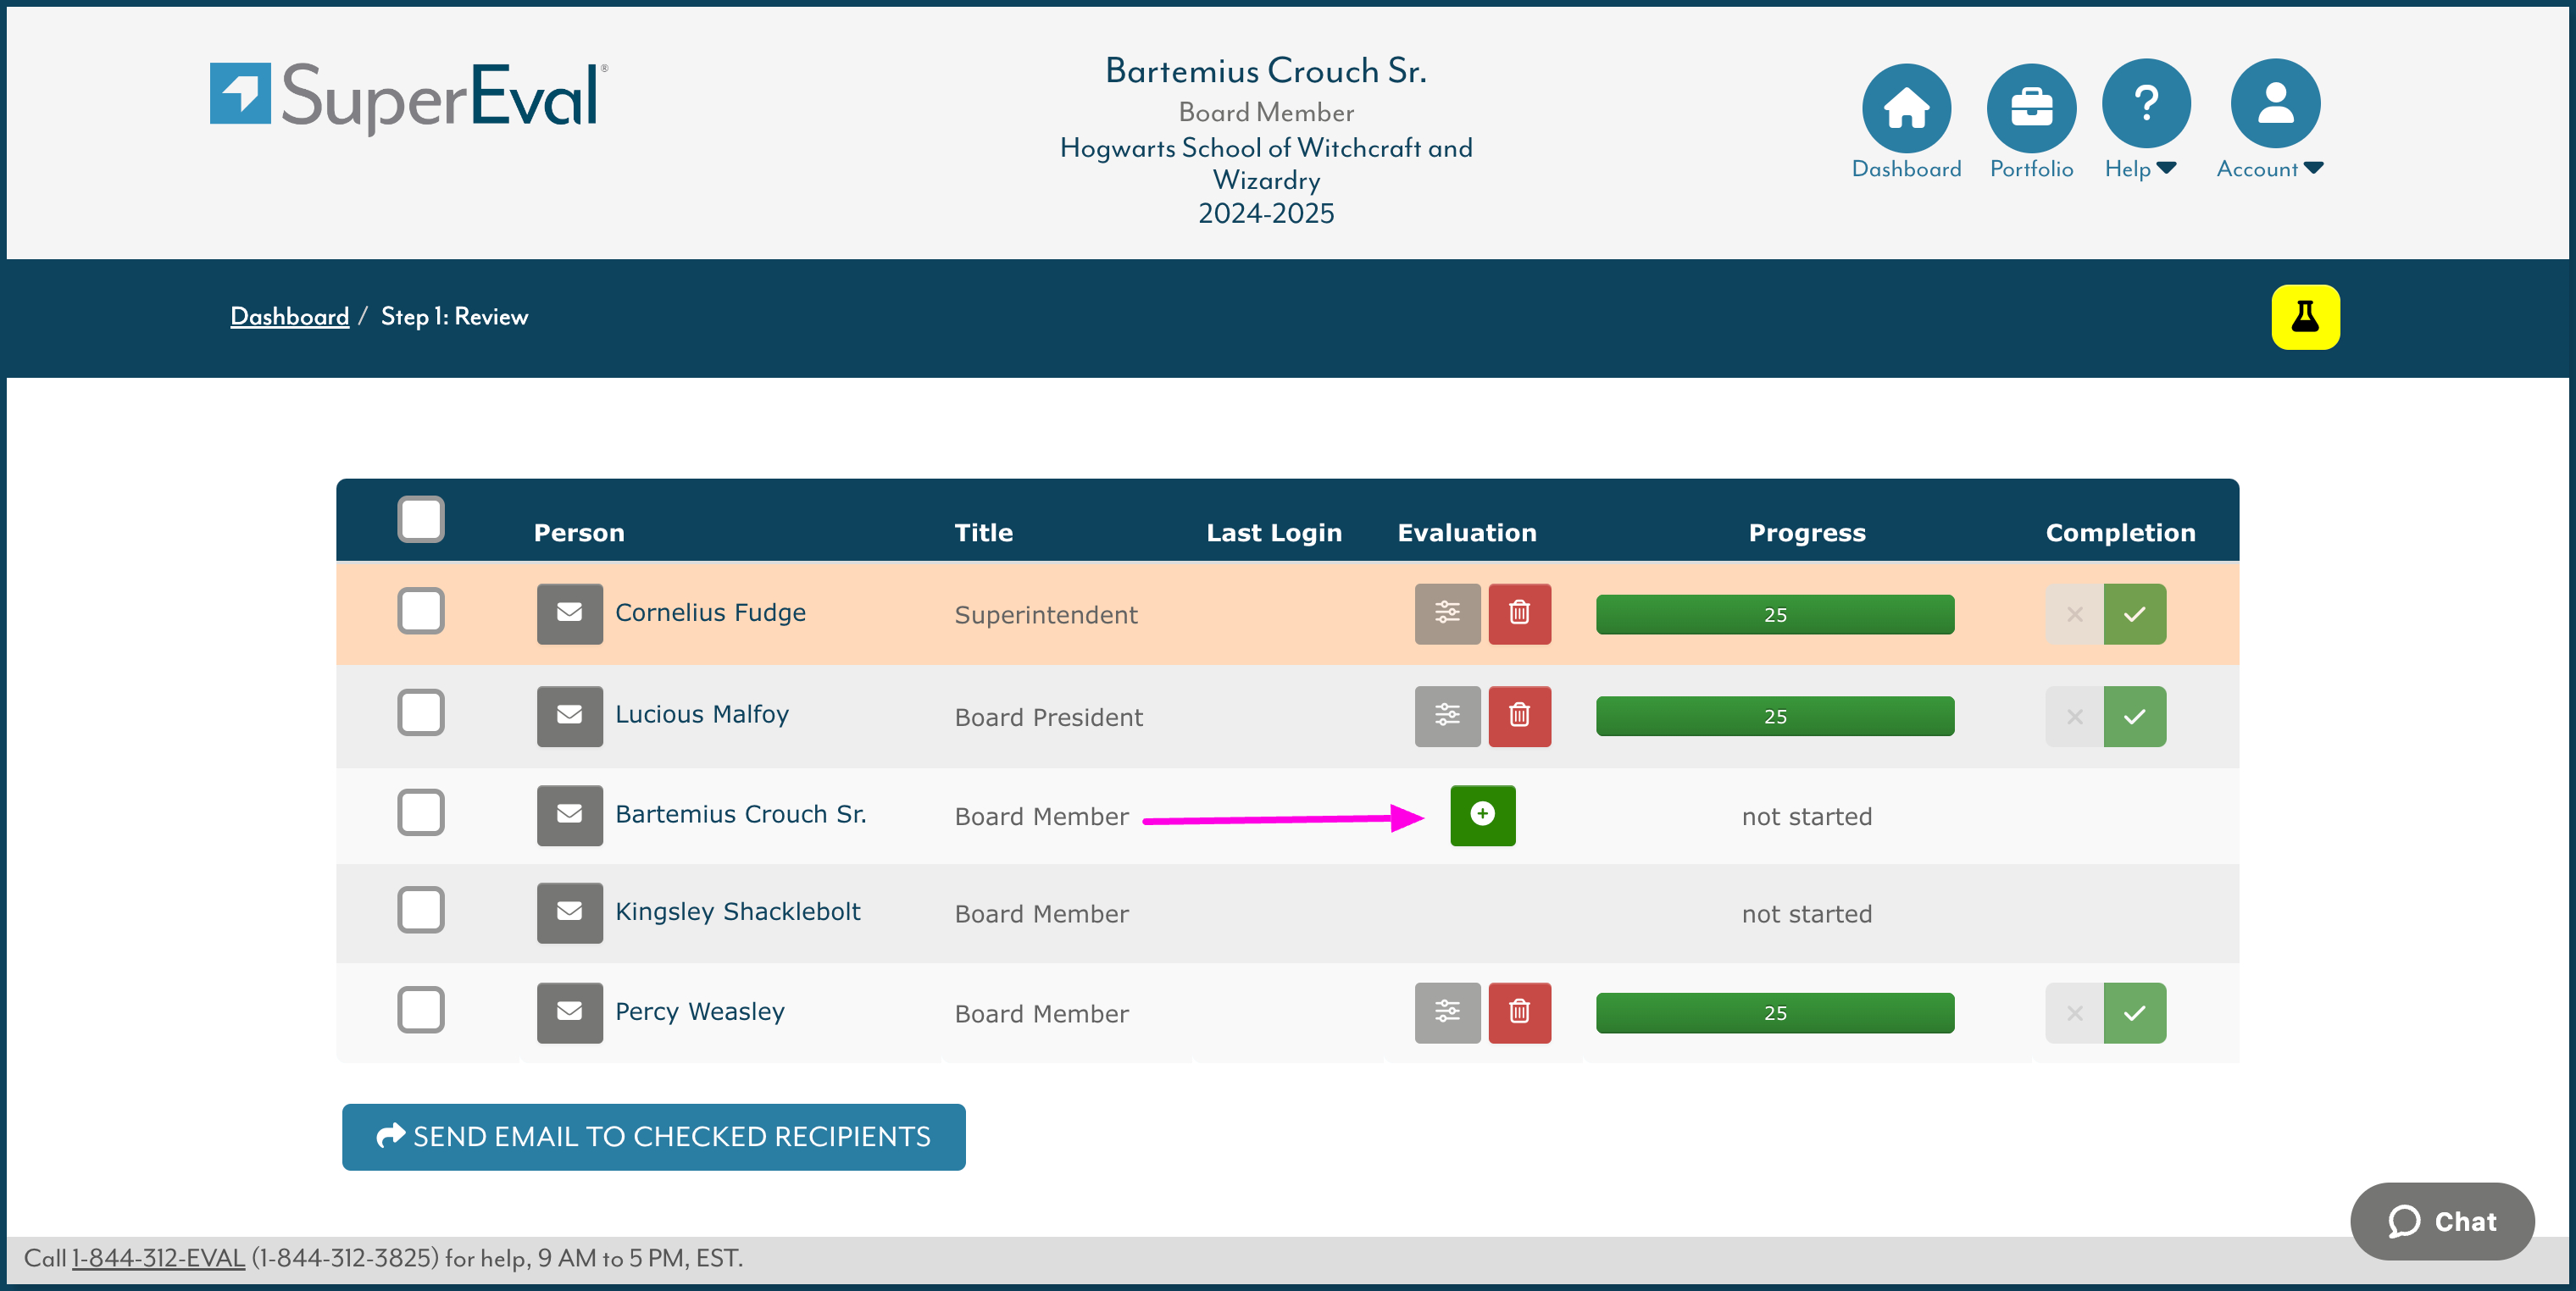Mark Cornelius Fudge evaluation incomplete with X
Screen dimensions: 2576x1291
click(x=2074, y=613)
